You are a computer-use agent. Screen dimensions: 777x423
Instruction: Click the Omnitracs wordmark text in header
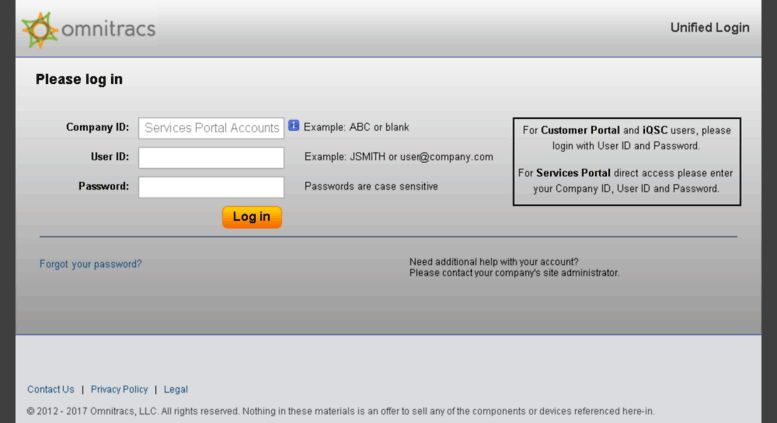pos(108,28)
